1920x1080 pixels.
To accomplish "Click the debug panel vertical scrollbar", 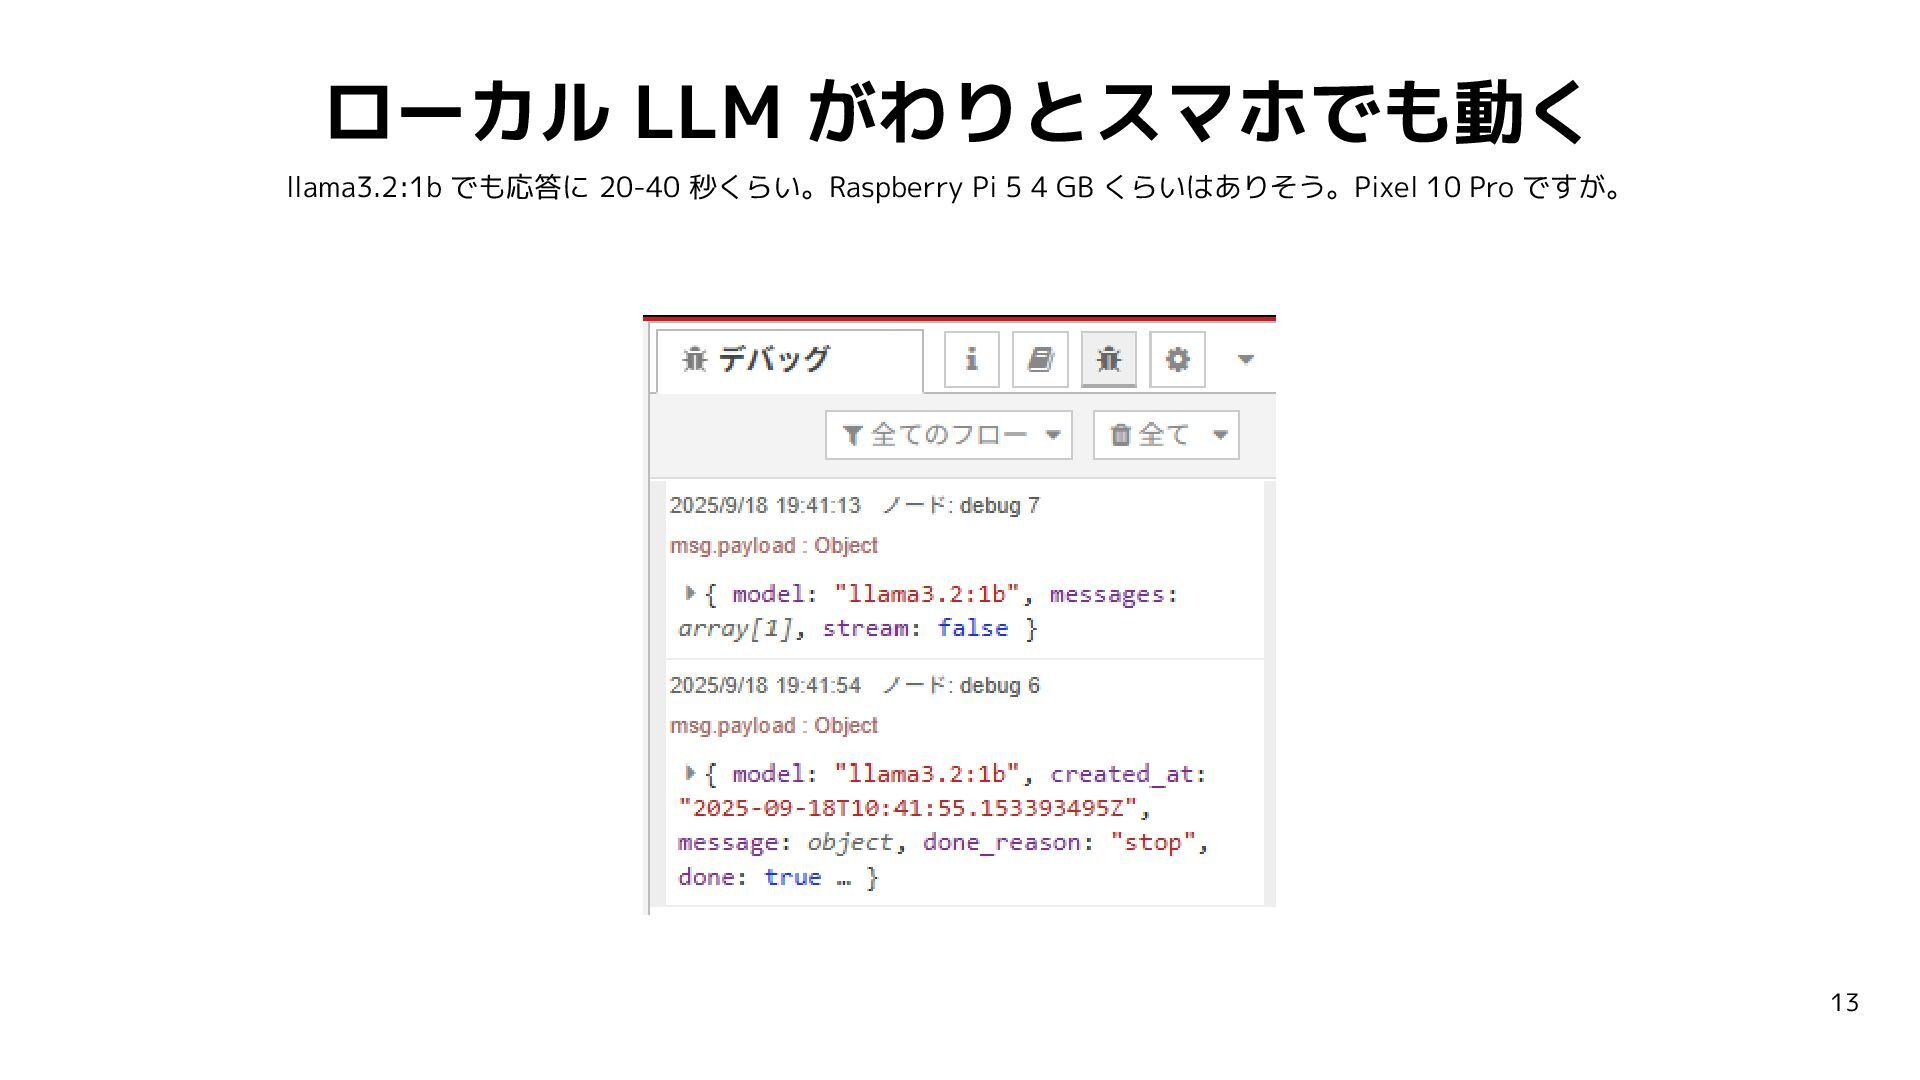I will [1270, 693].
